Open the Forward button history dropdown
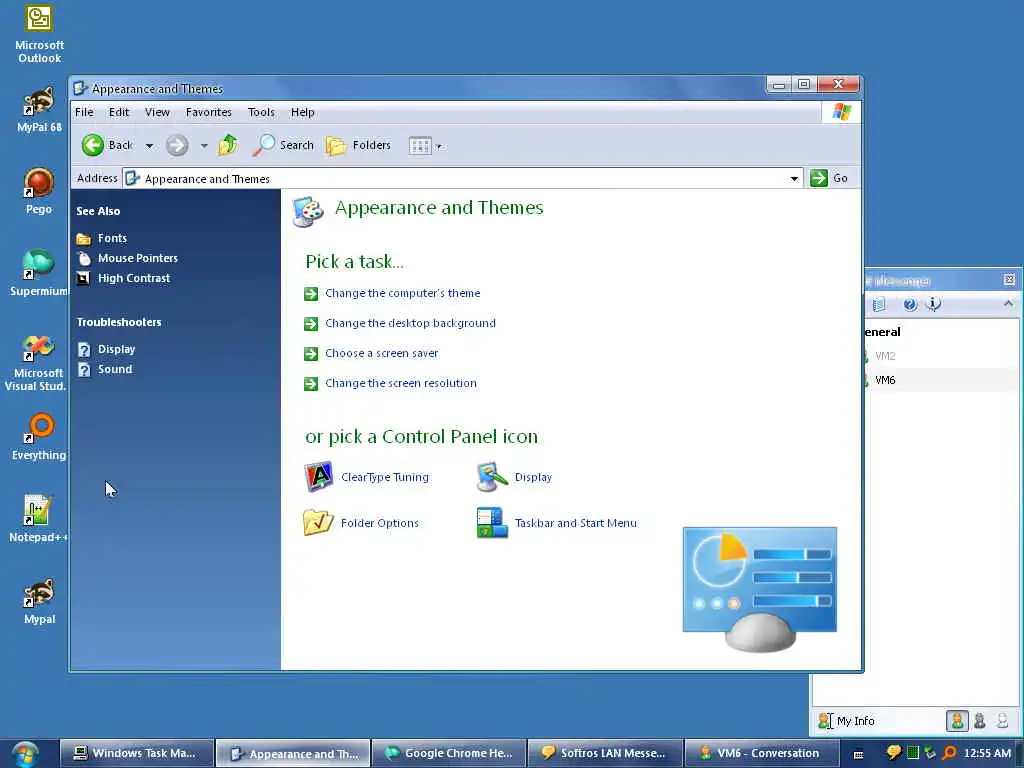The width and height of the screenshot is (1024, 768). (204, 146)
